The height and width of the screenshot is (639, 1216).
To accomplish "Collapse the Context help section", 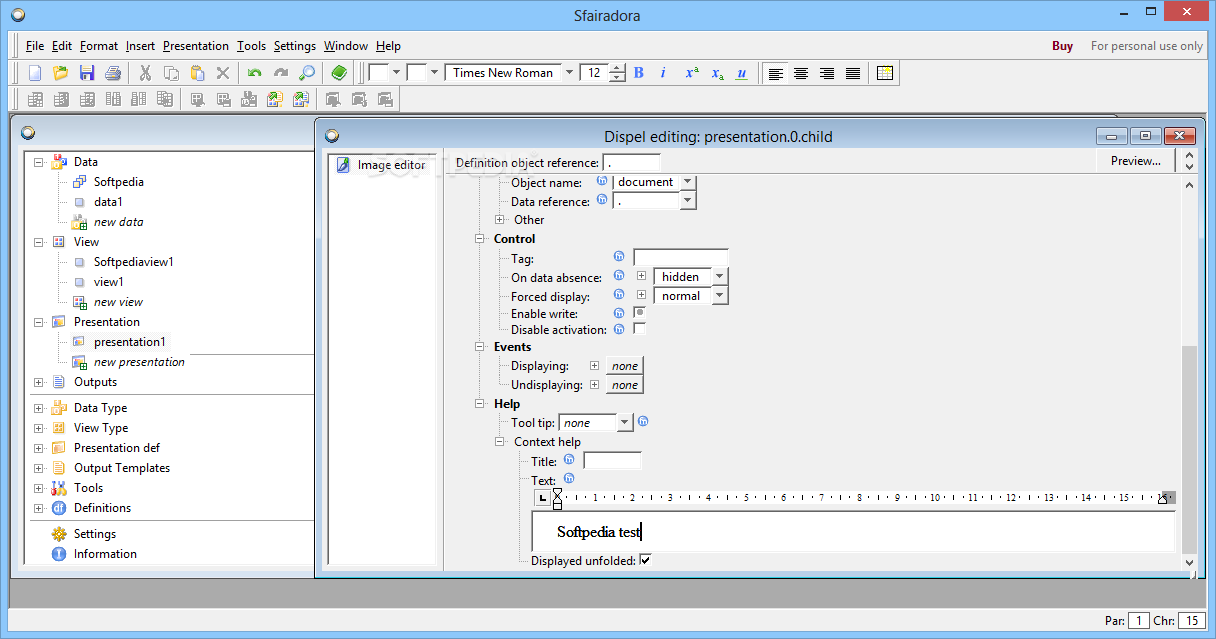I will point(500,442).
